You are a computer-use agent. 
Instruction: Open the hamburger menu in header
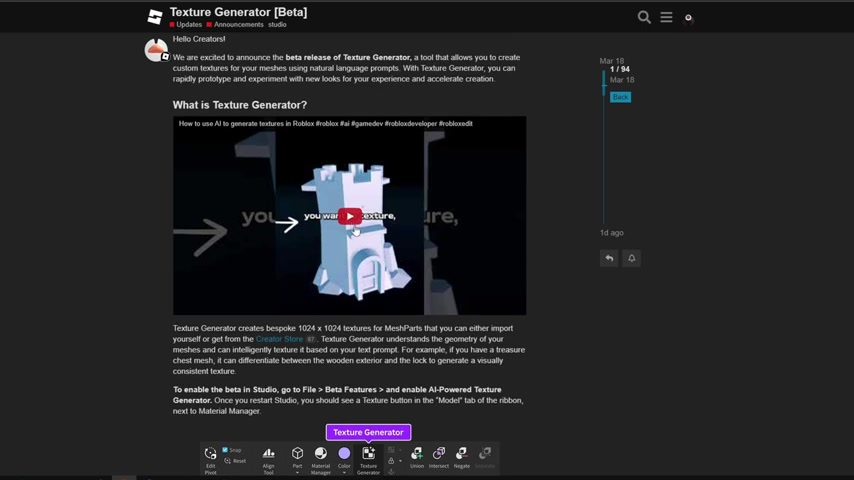(x=666, y=17)
